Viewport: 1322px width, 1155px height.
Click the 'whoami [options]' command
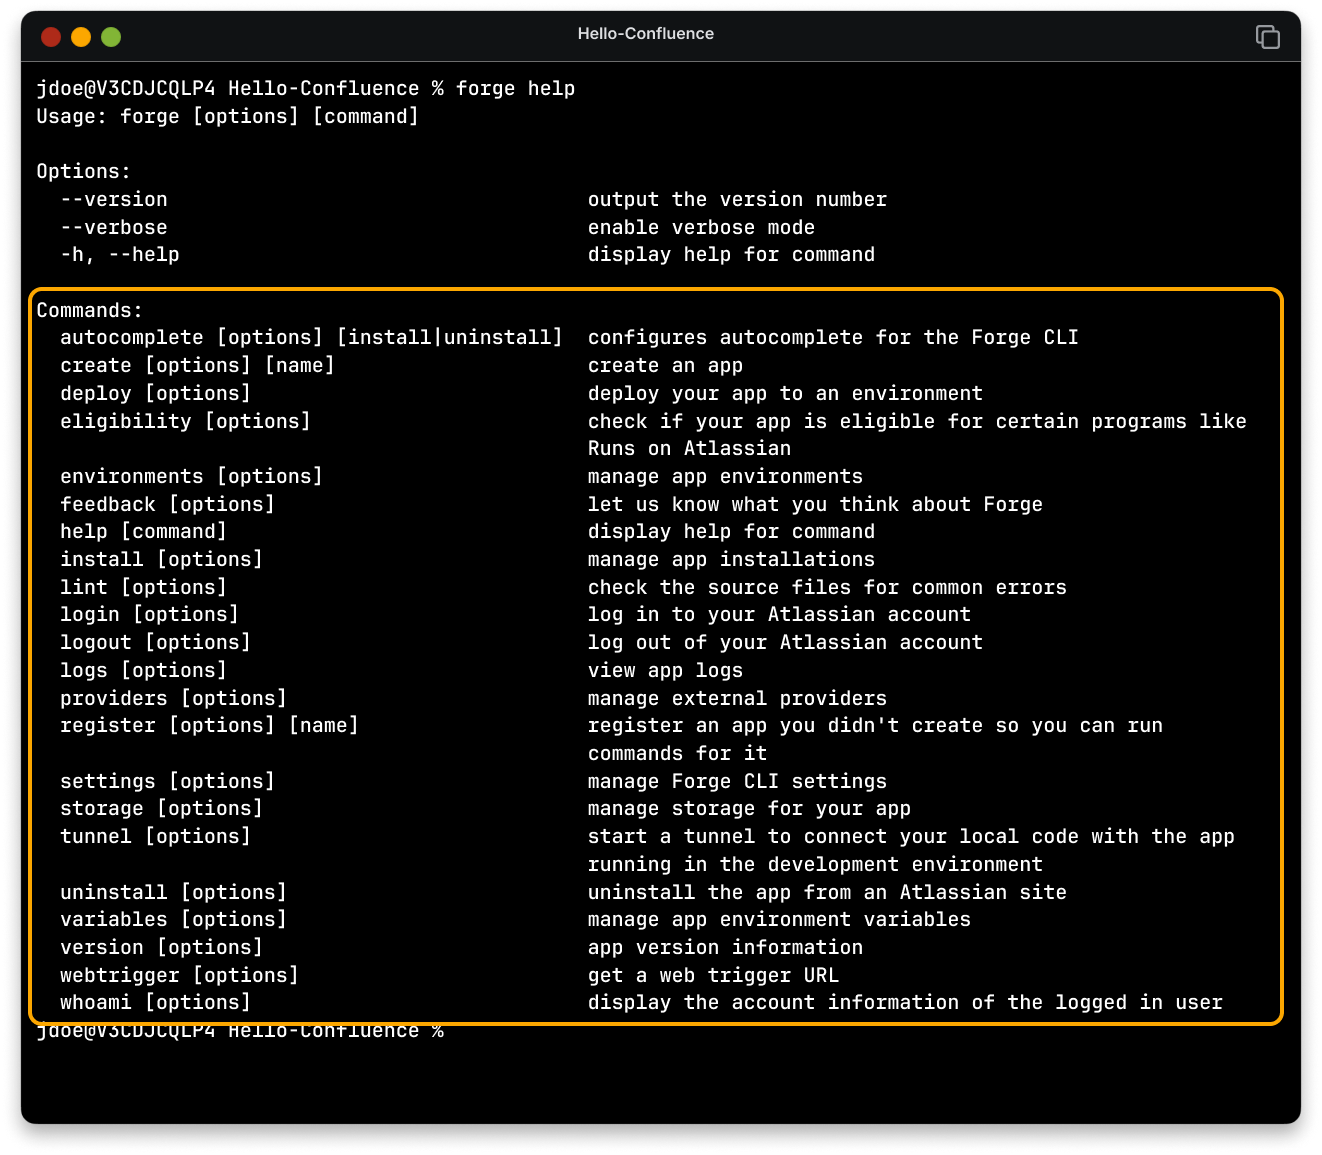155,1002
